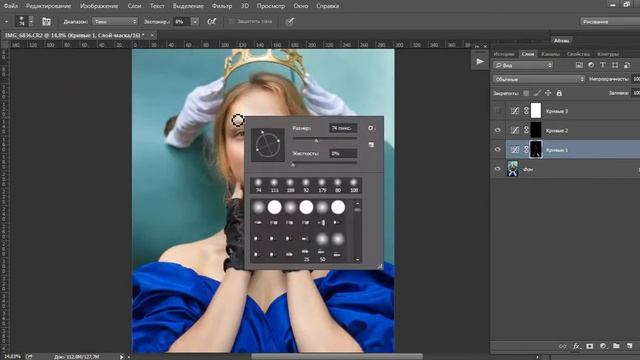Viewport: 640px width, 360px height.
Task: Filter layers by adjustment layers icon
Action: 591,65
